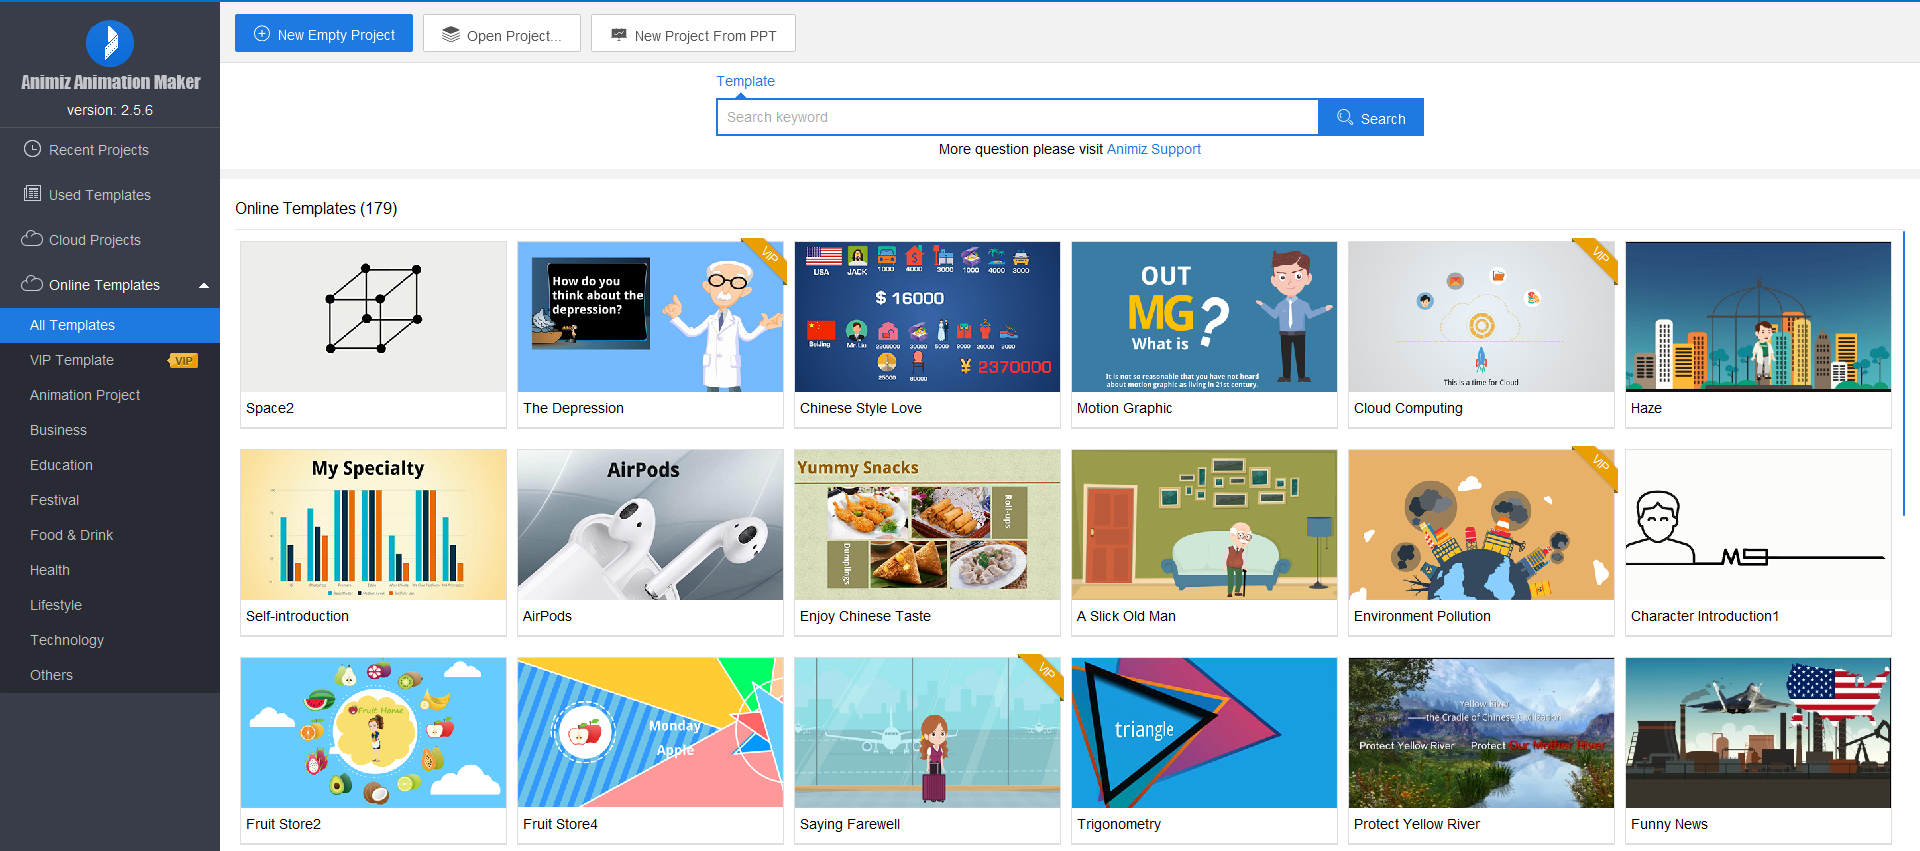The width and height of the screenshot is (1920, 851).
Task: Open the Motion Graphic template thumbnail
Action: pyautogui.click(x=1204, y=317)
